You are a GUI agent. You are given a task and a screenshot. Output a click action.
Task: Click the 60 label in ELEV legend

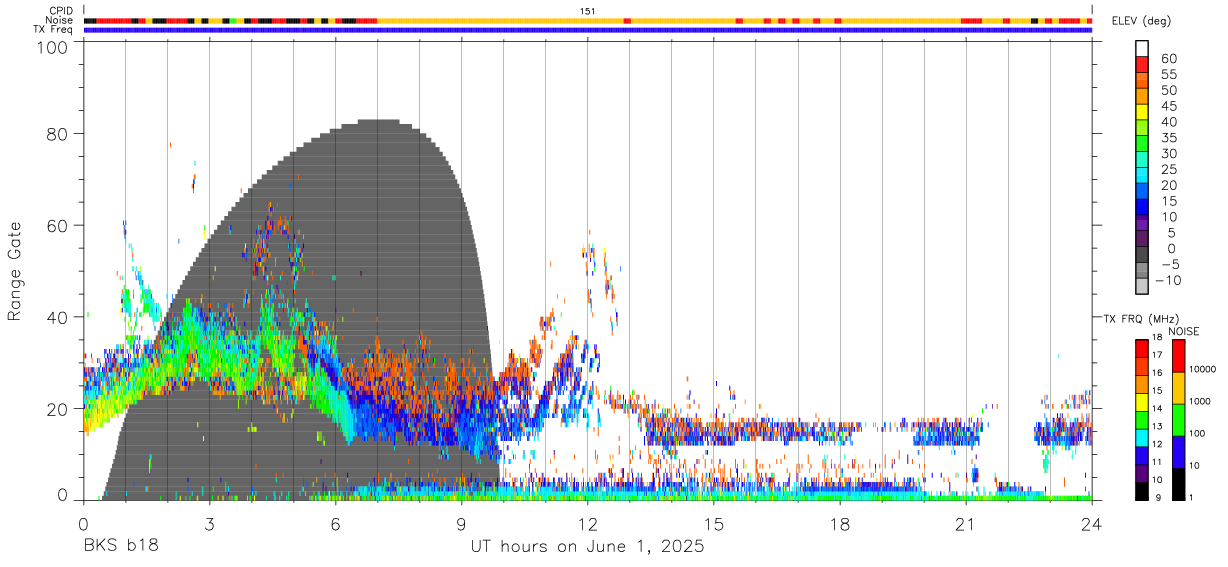(x=1168, y=59)
